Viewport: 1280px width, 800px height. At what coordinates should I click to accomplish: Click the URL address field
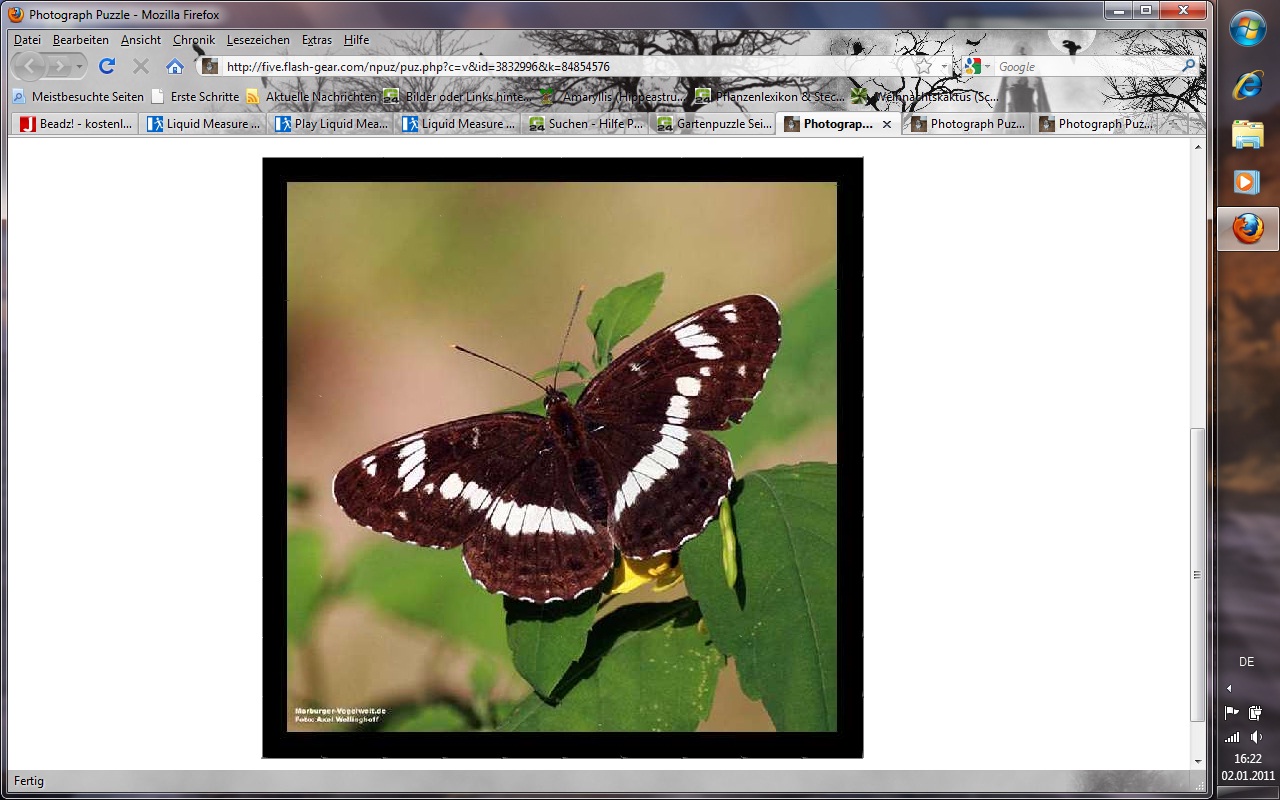pyautogui.click(x=560, y=67)
